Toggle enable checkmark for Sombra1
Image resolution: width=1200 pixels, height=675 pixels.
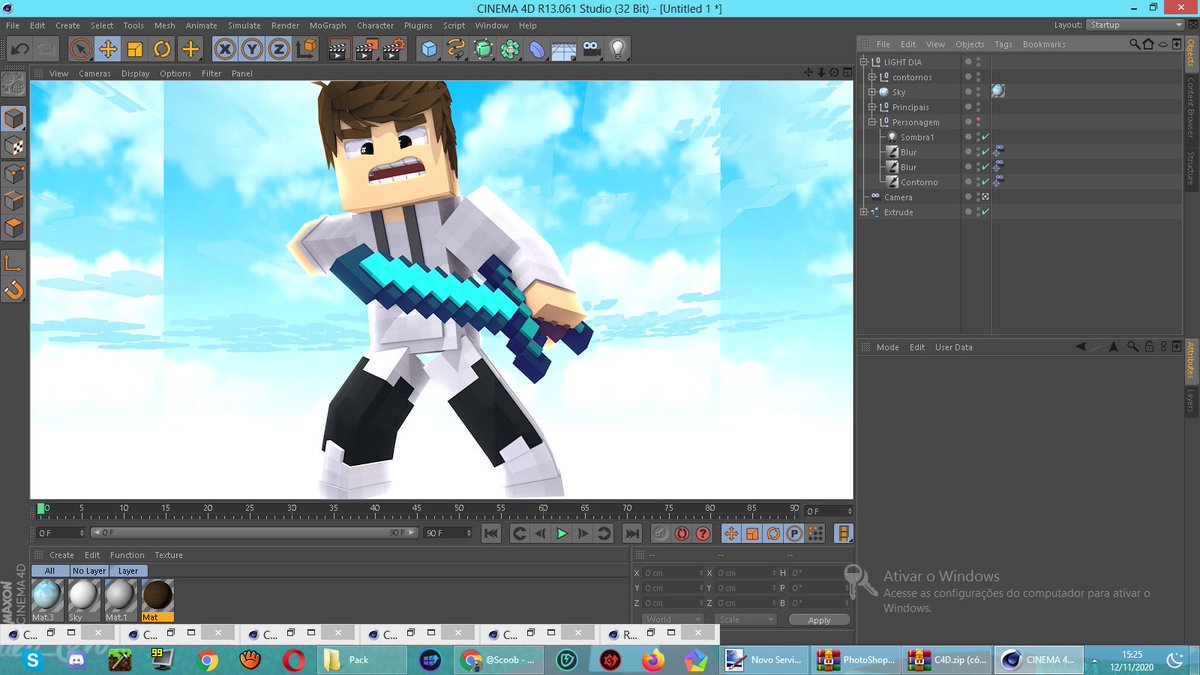coord(986,137)
